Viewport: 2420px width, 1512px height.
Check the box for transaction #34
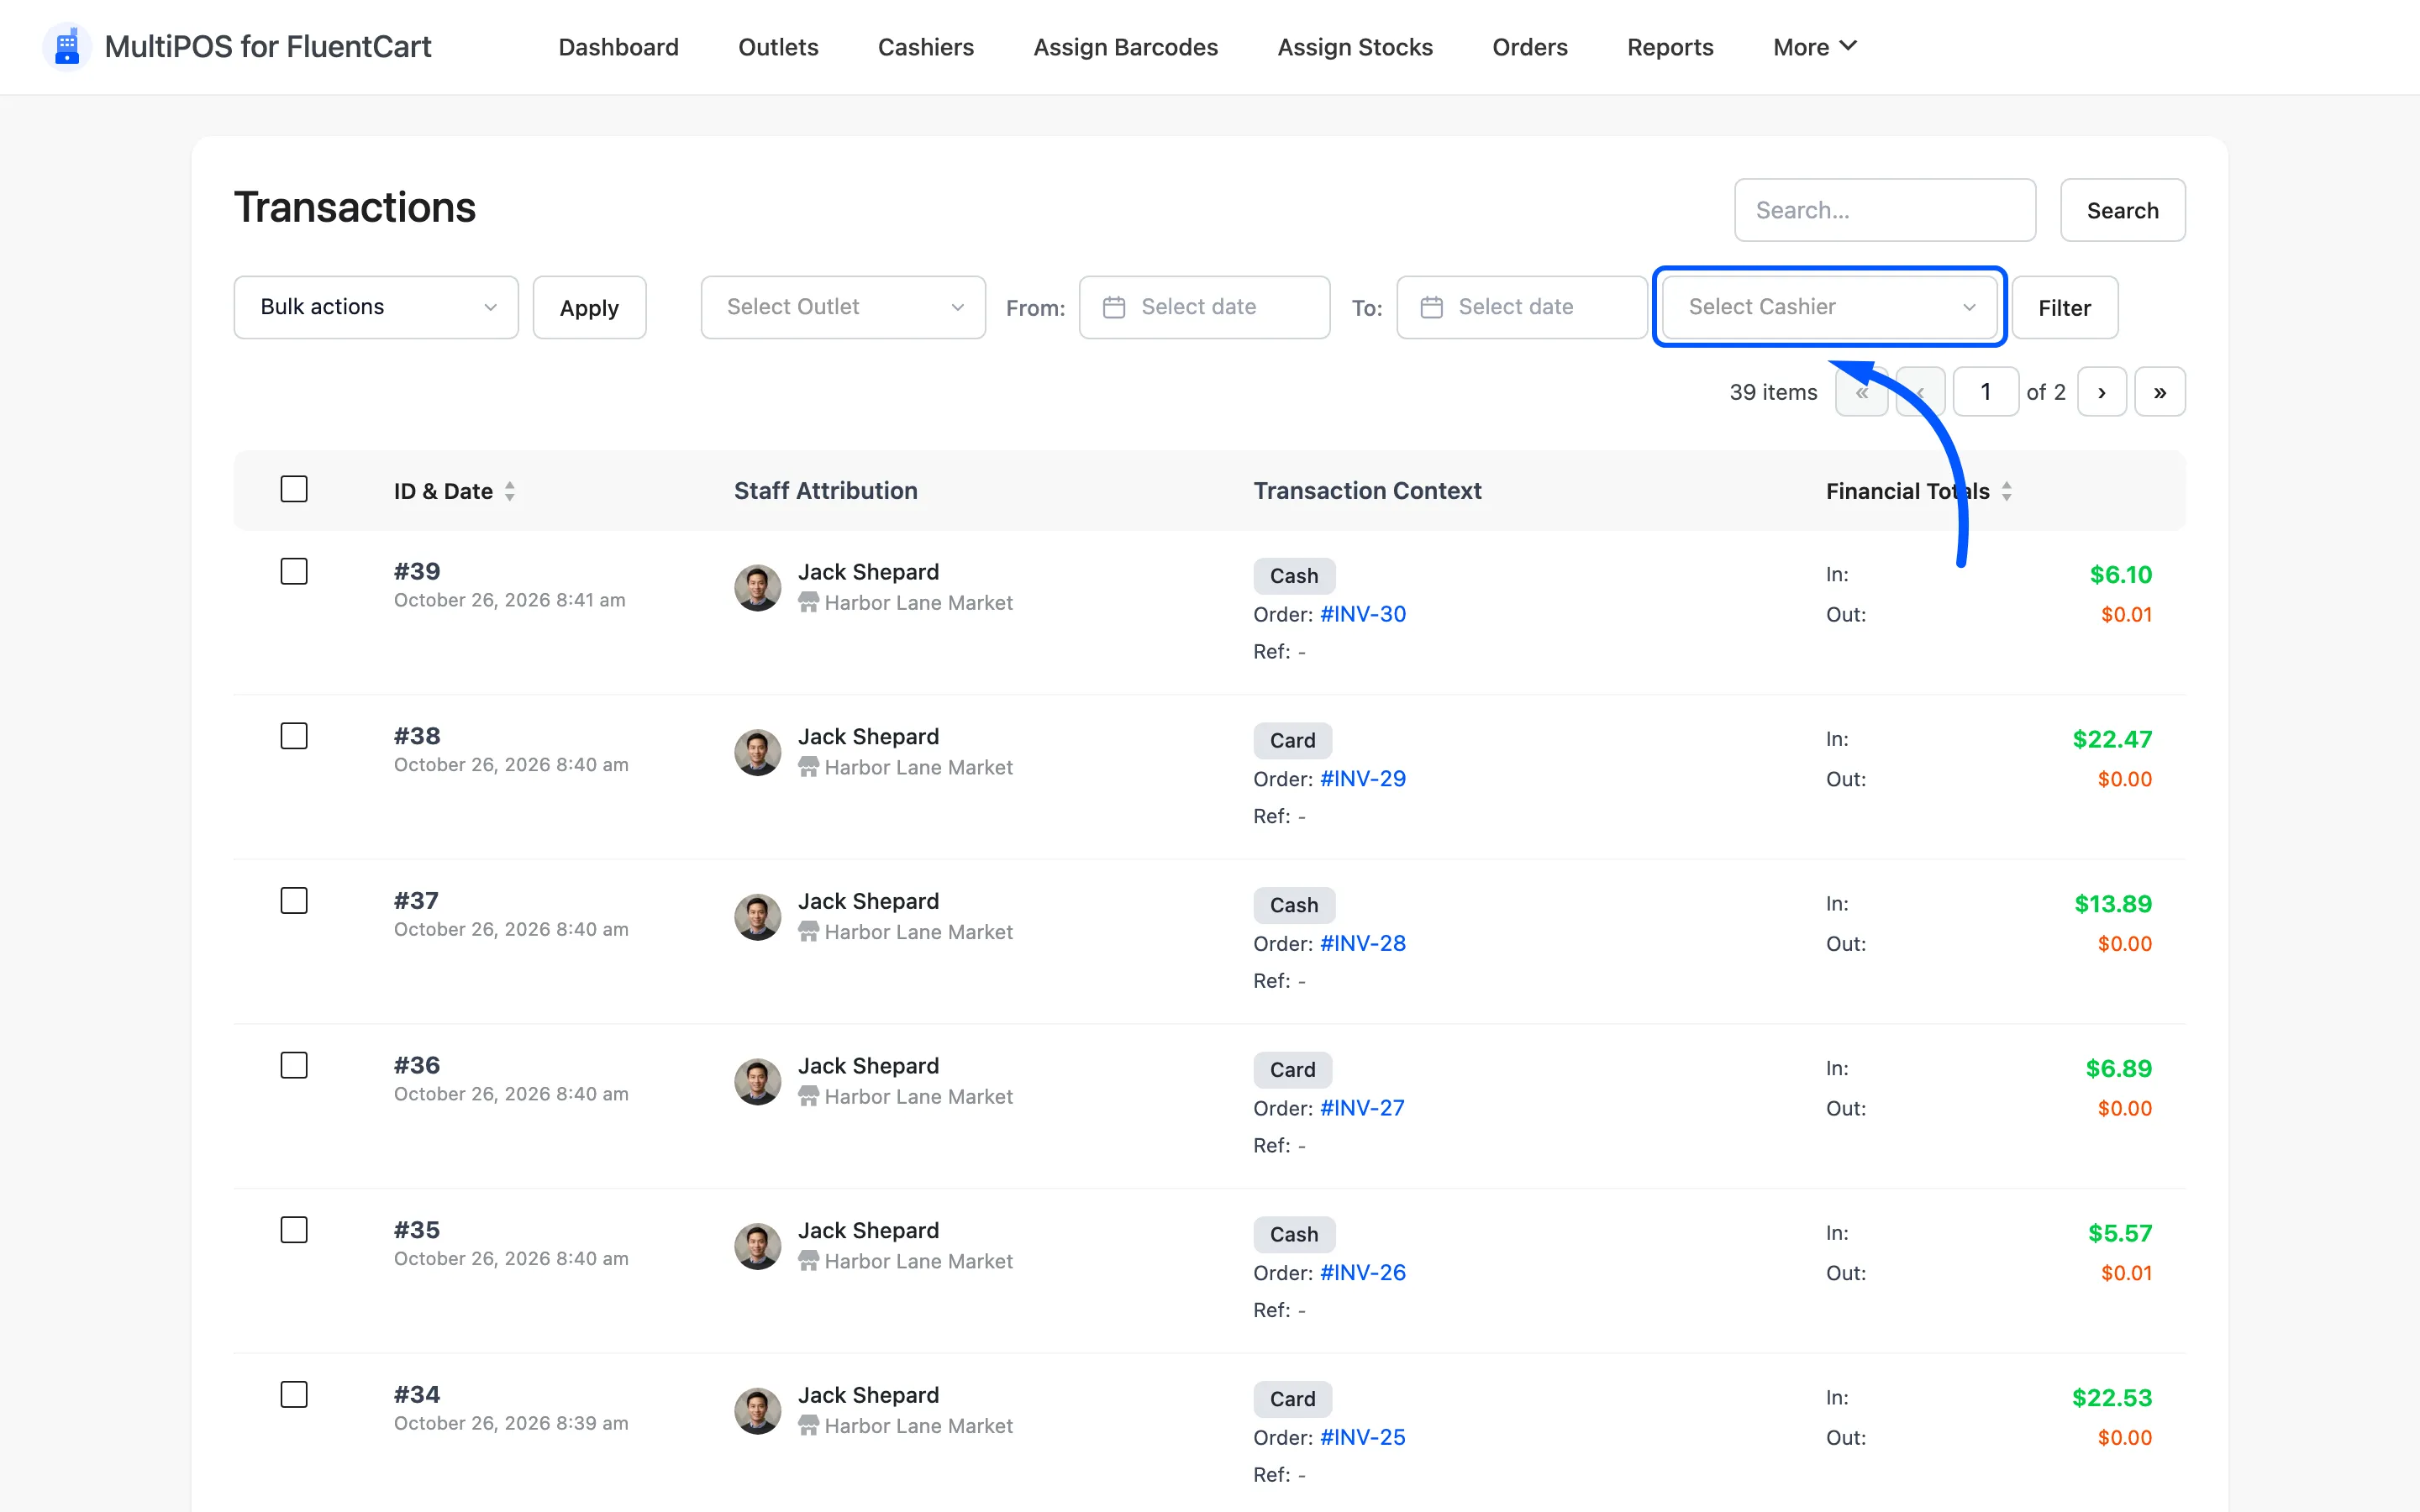tap(294, 1394)
